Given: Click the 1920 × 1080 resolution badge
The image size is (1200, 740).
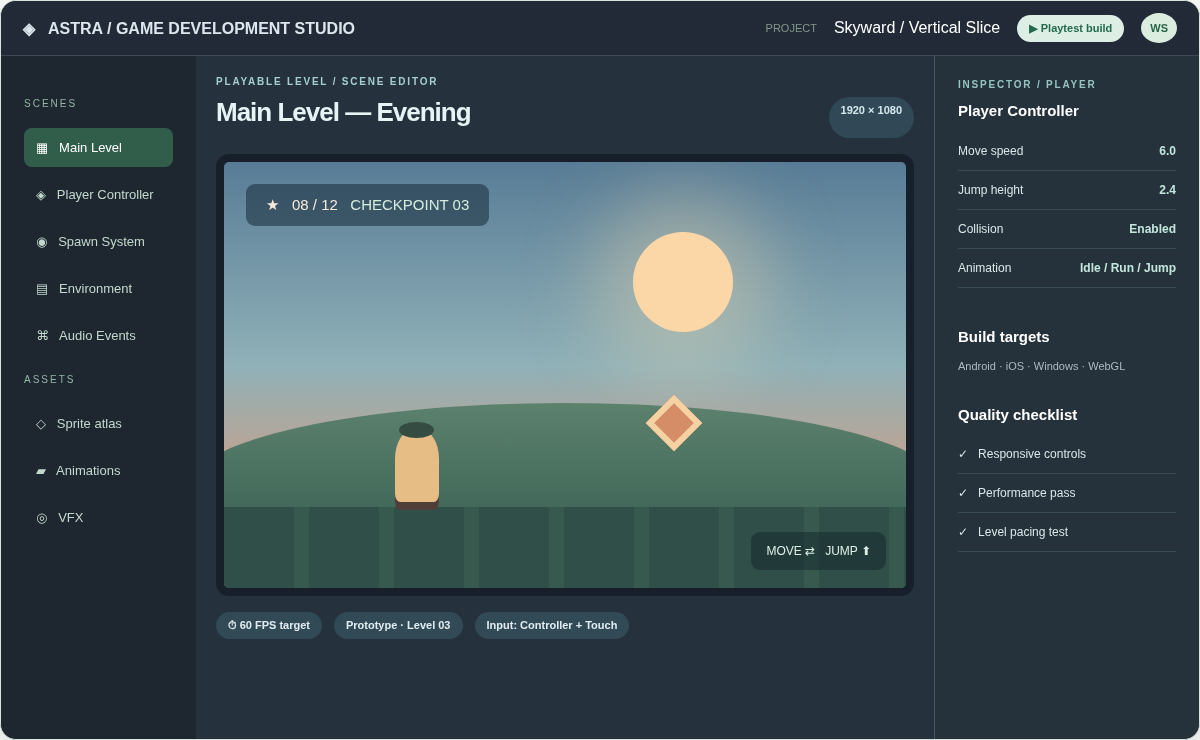Looking at the screenshot, I should [x=871, y=117].
